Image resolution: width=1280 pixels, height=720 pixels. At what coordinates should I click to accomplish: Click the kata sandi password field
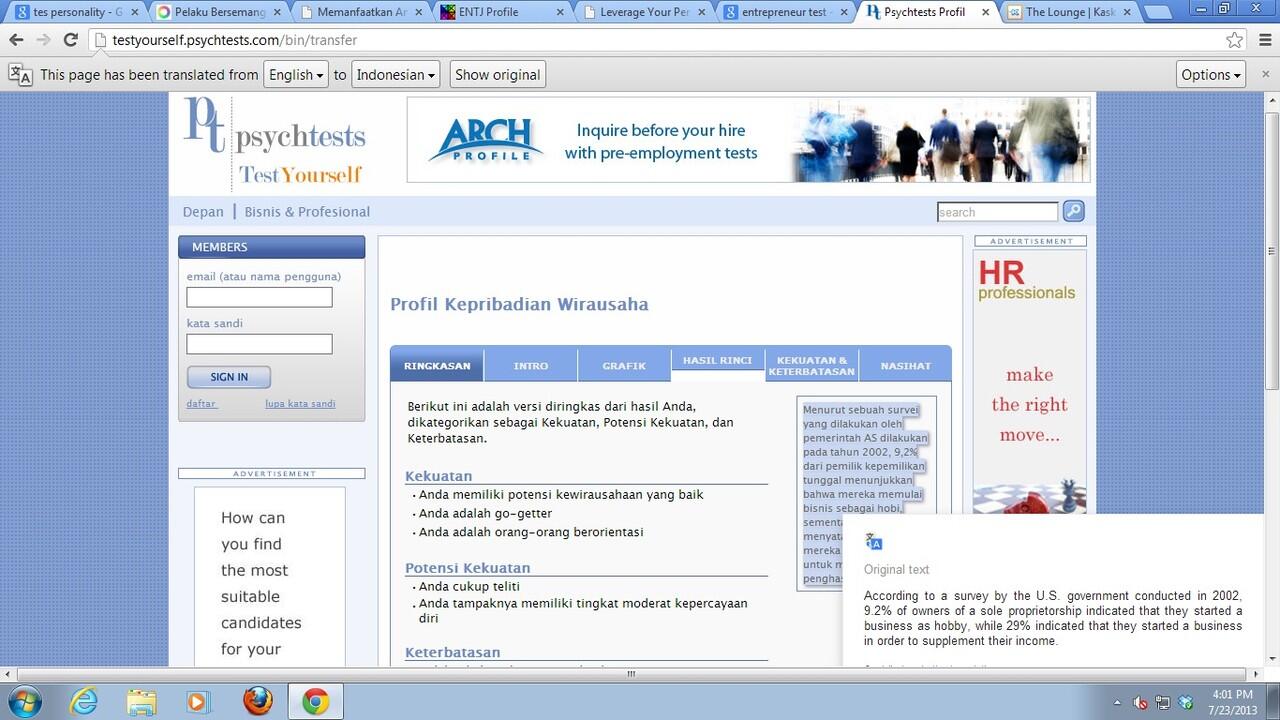coord(259,344)
